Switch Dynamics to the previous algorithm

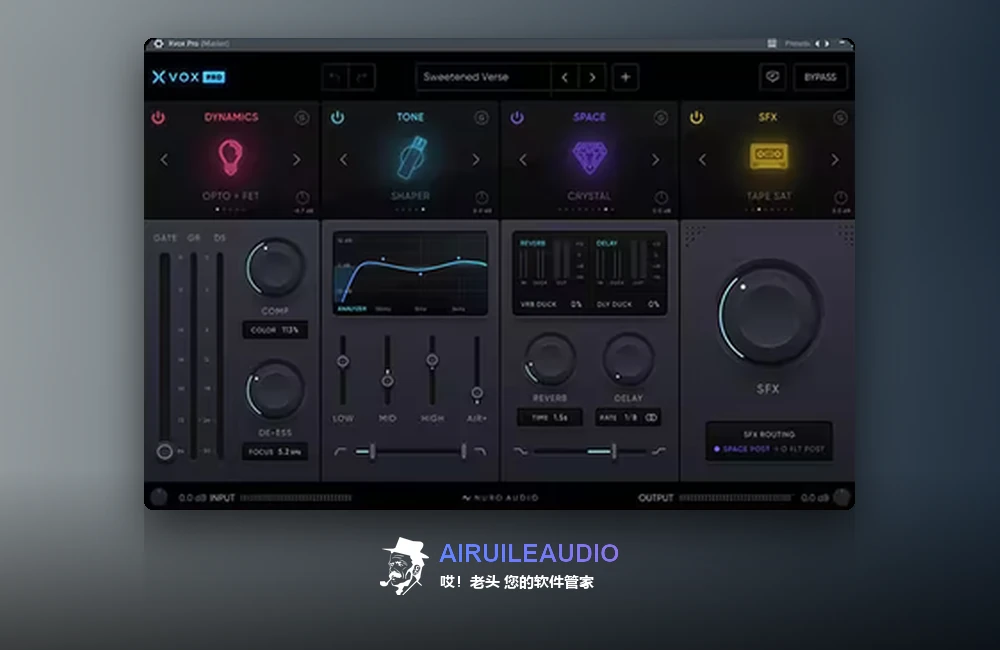(x=165, y=159)
